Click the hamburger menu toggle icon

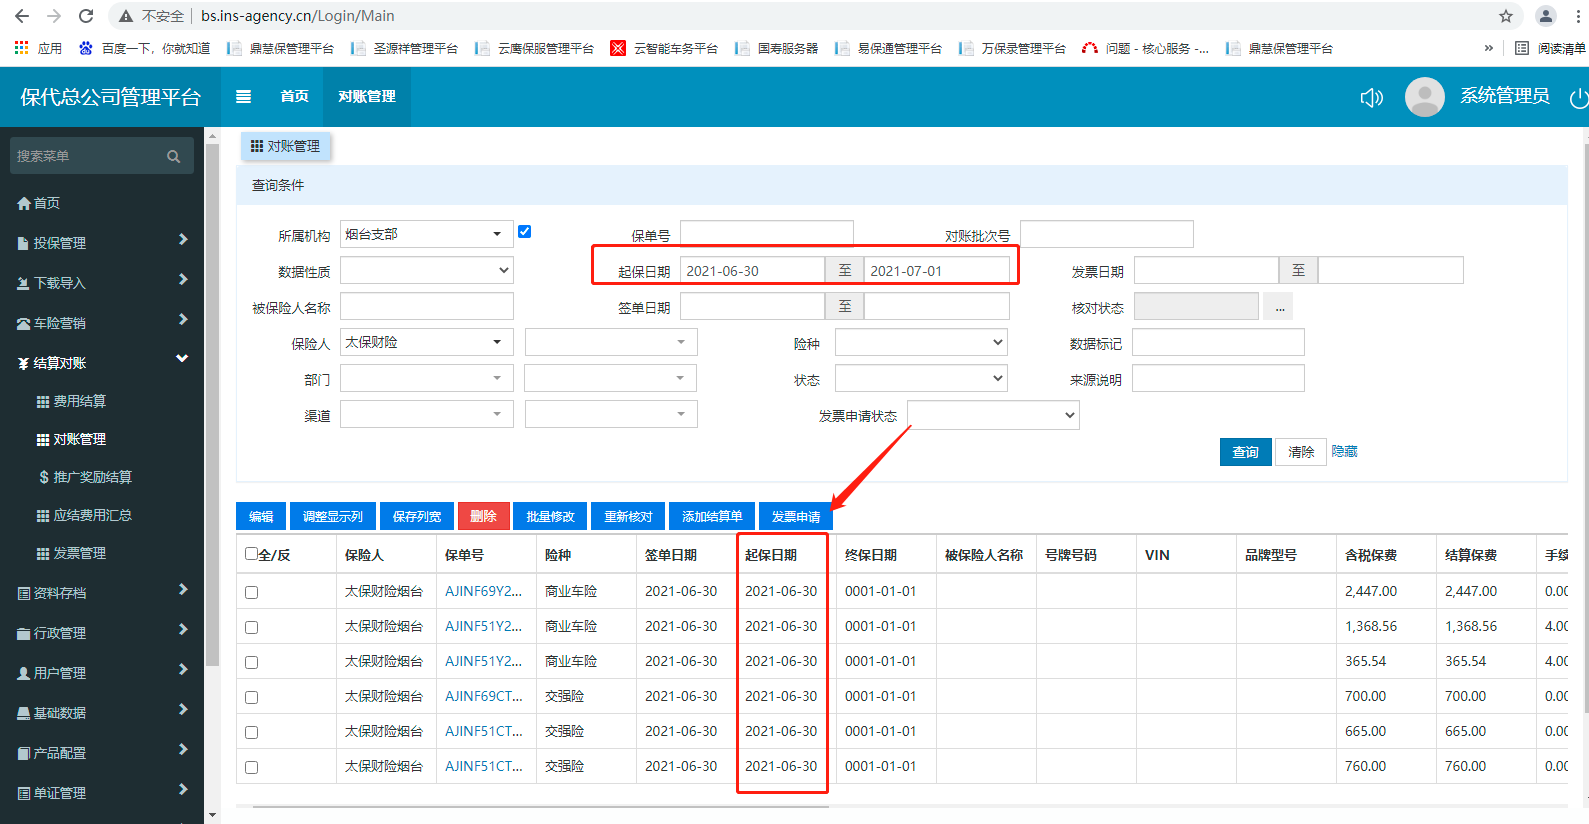243,97
